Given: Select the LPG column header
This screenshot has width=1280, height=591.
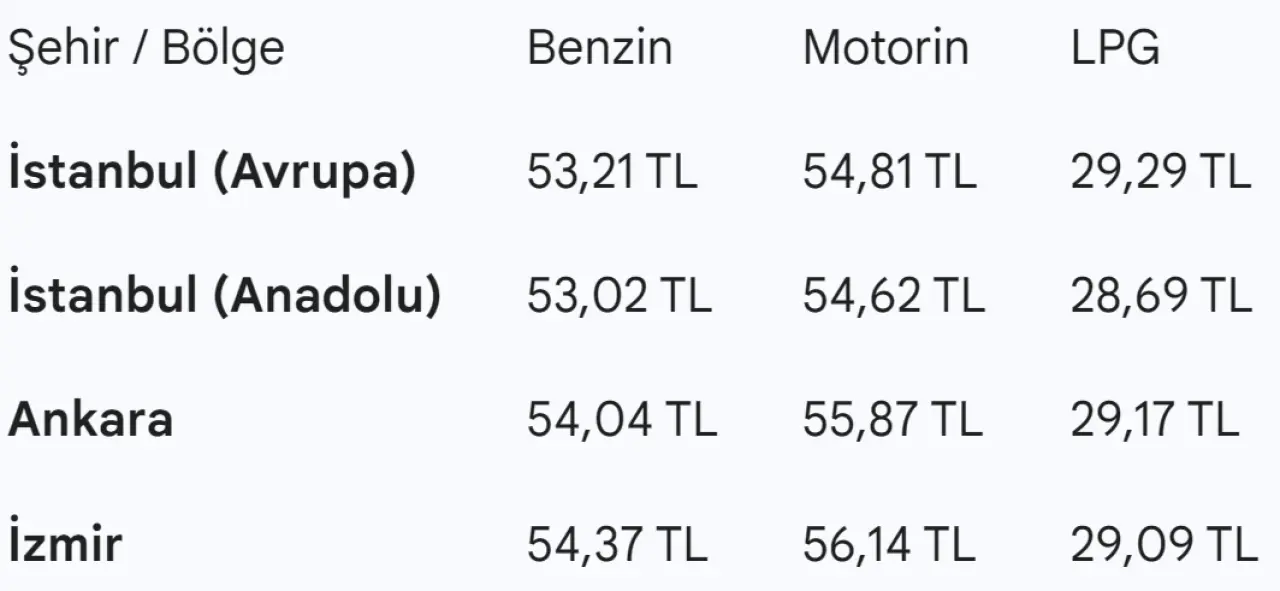Looking at the screenshot, I should pyautogui.click(x=1115, y=48).
